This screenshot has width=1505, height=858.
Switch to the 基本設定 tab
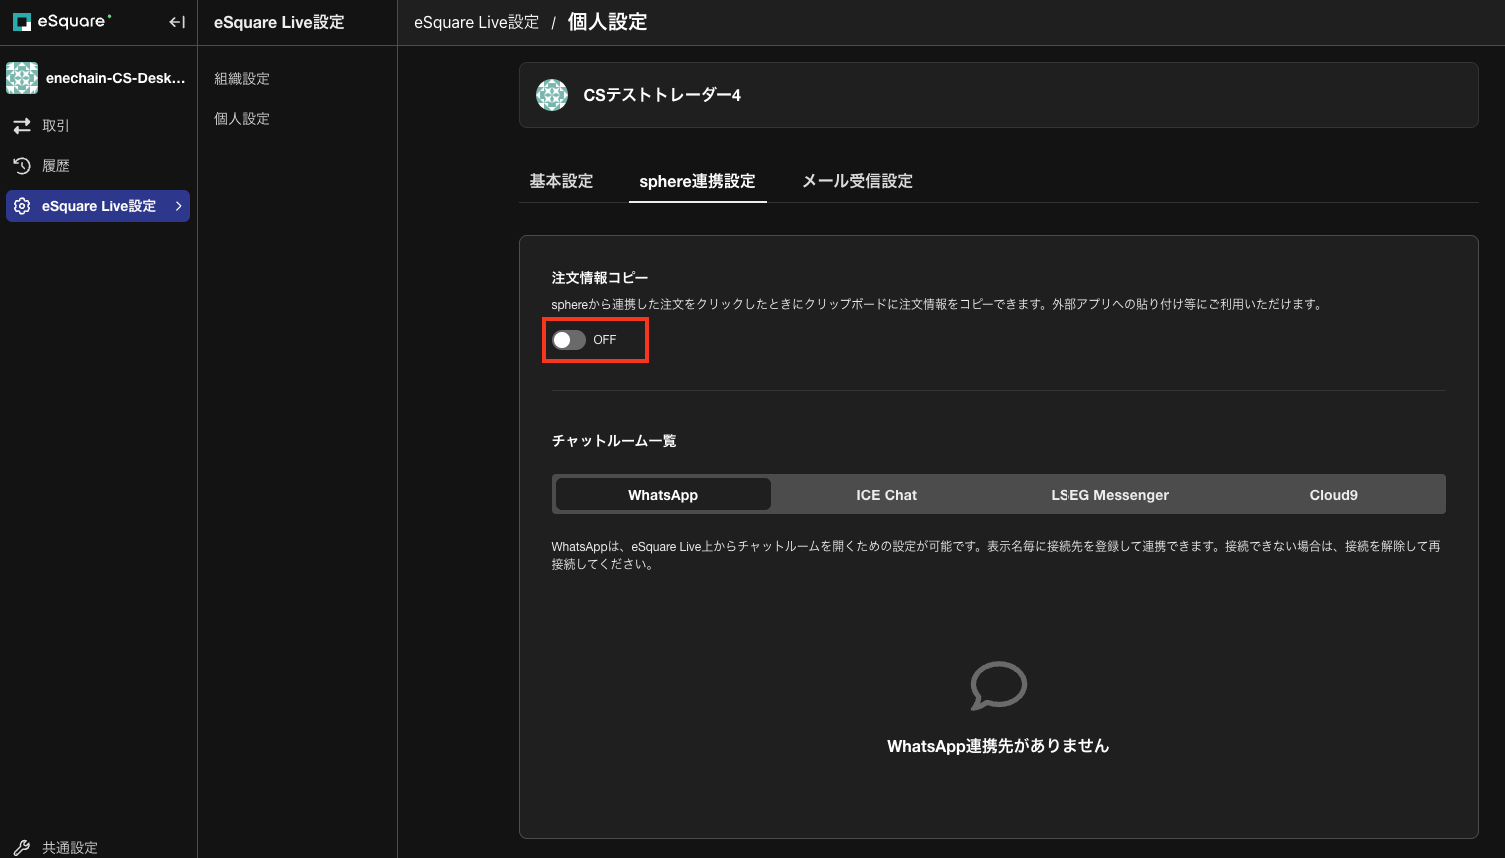(x=561, y=181)
